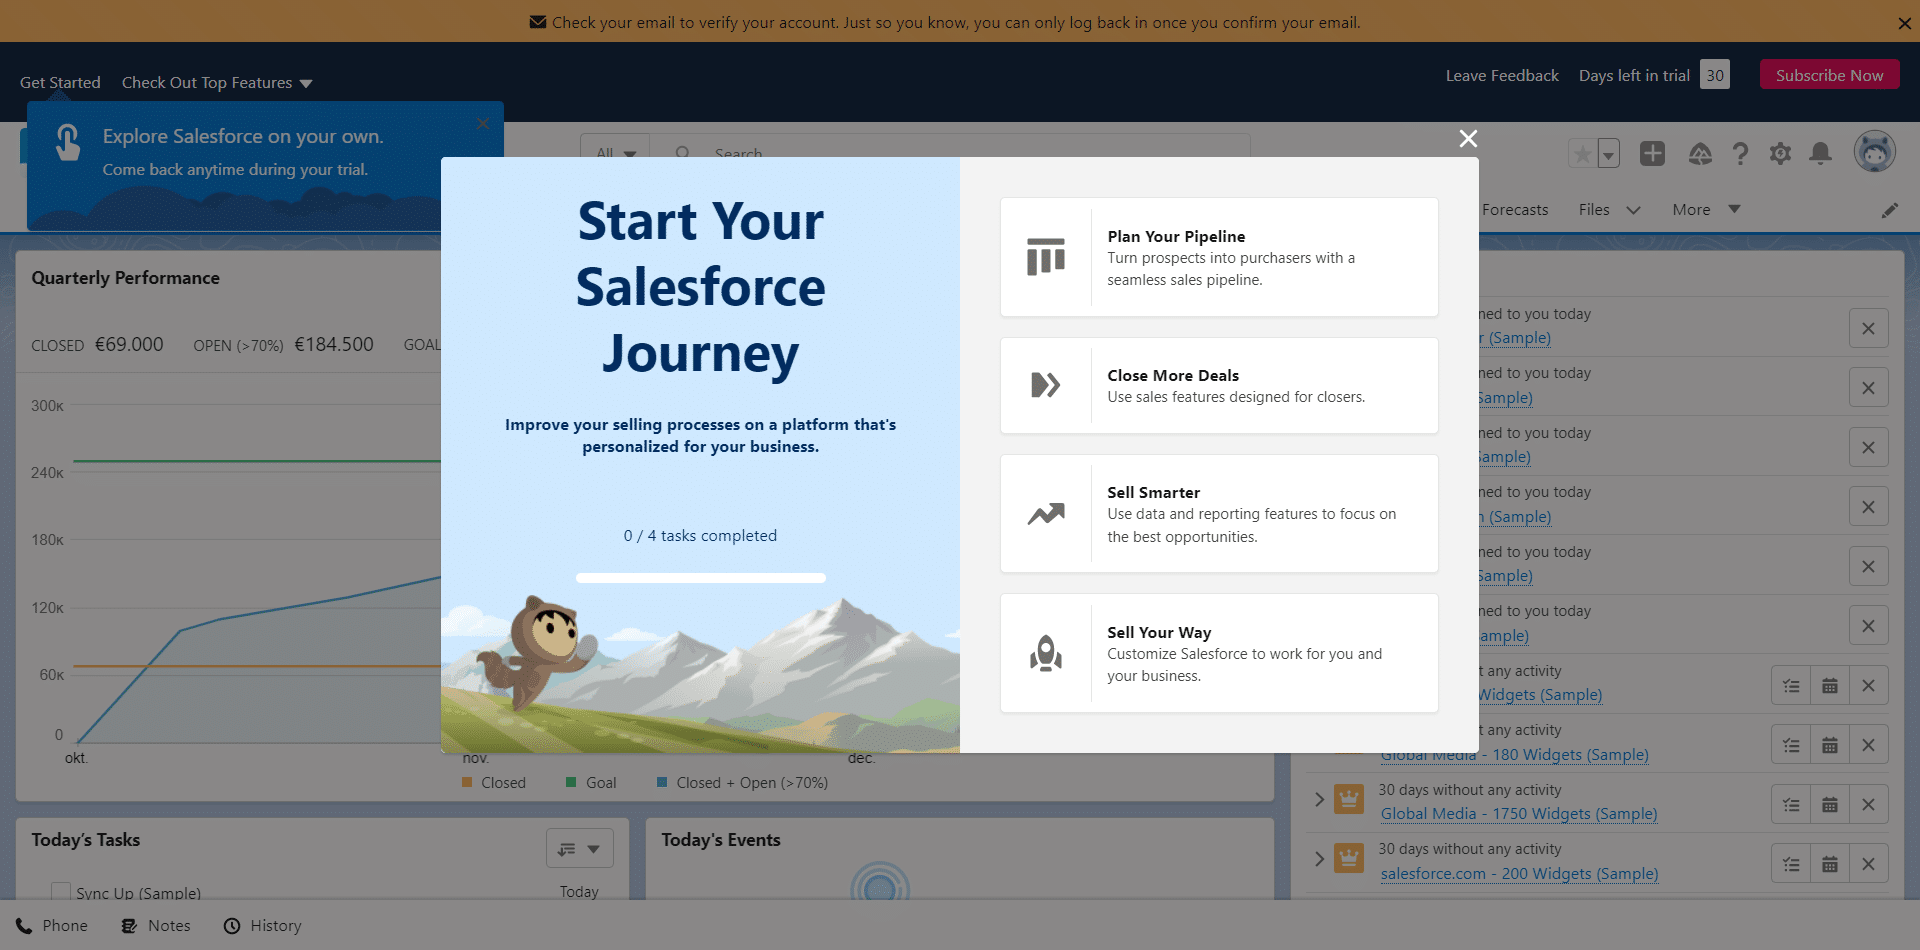
Task: Open the Forecasts tab
Action: point(1514,209)
